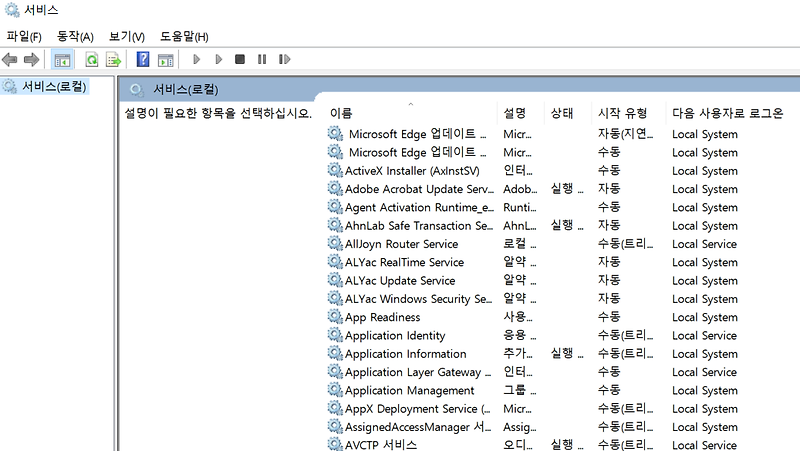
Task: Click gear icon of Application Identity
Action: coord(335,335)
